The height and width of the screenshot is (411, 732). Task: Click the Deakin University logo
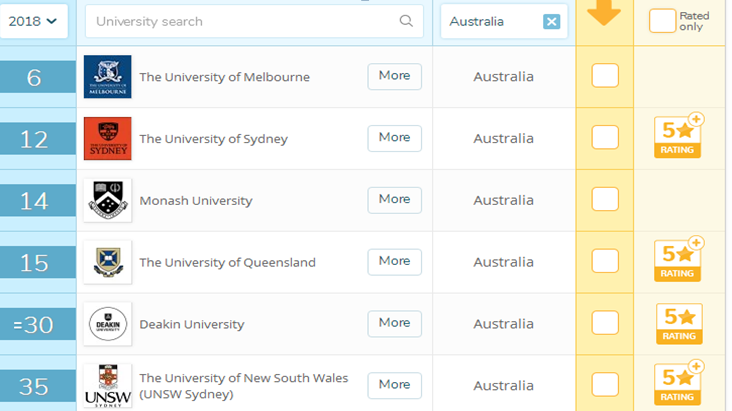107,324
